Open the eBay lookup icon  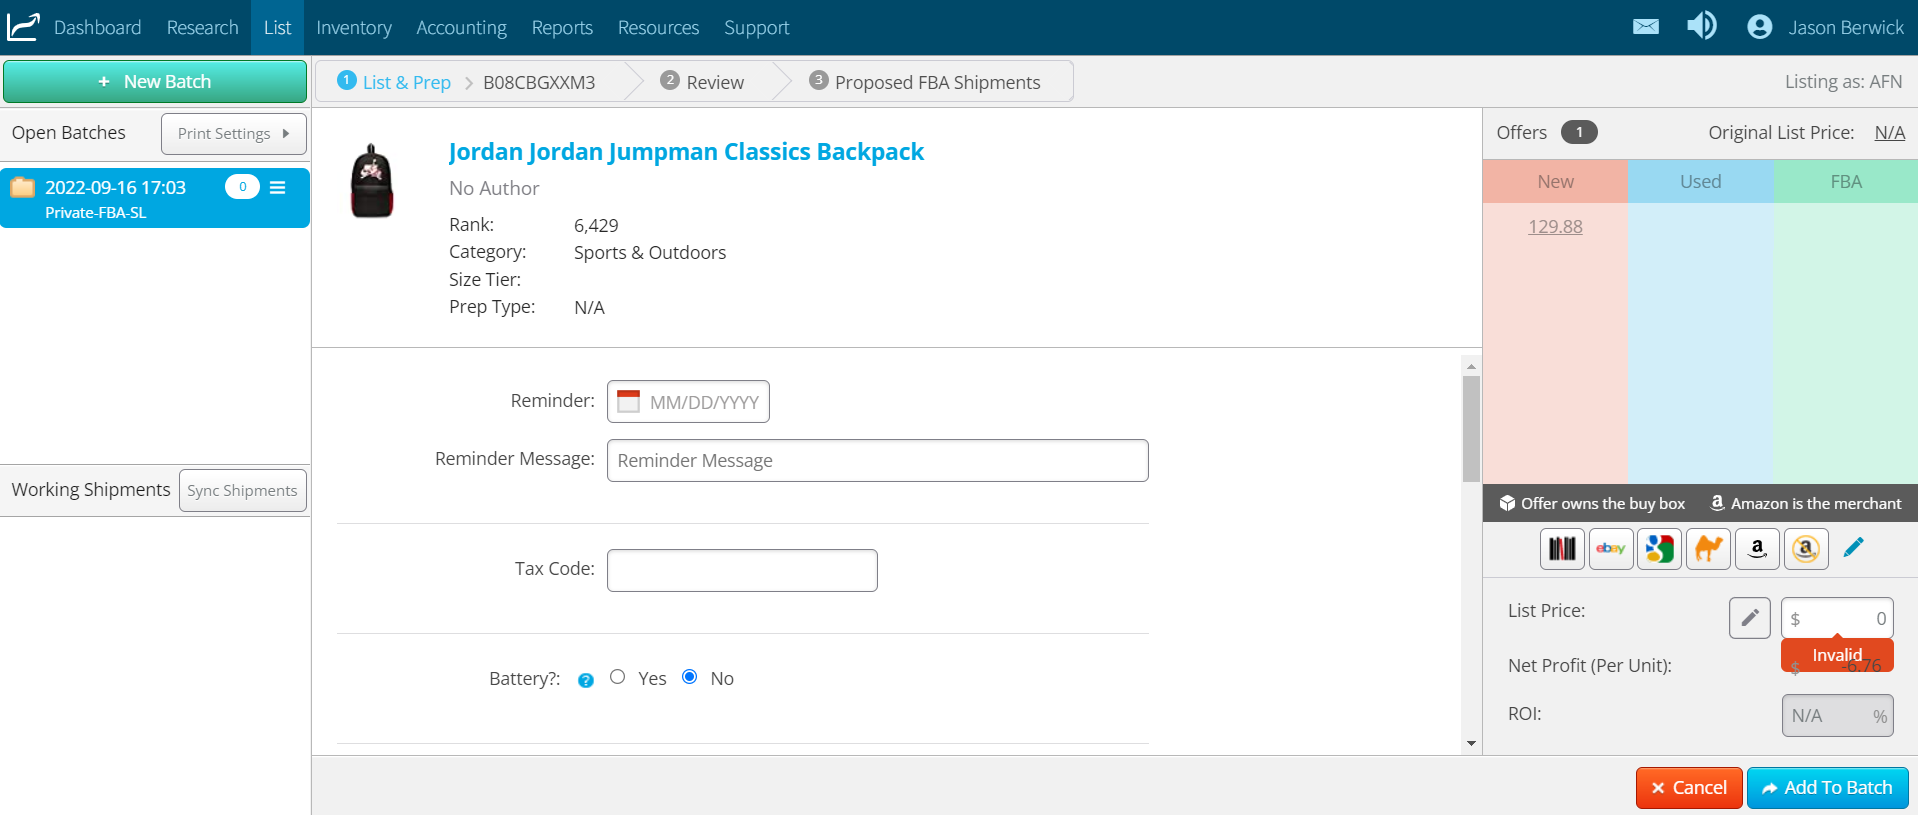[x=1611, y=548]
